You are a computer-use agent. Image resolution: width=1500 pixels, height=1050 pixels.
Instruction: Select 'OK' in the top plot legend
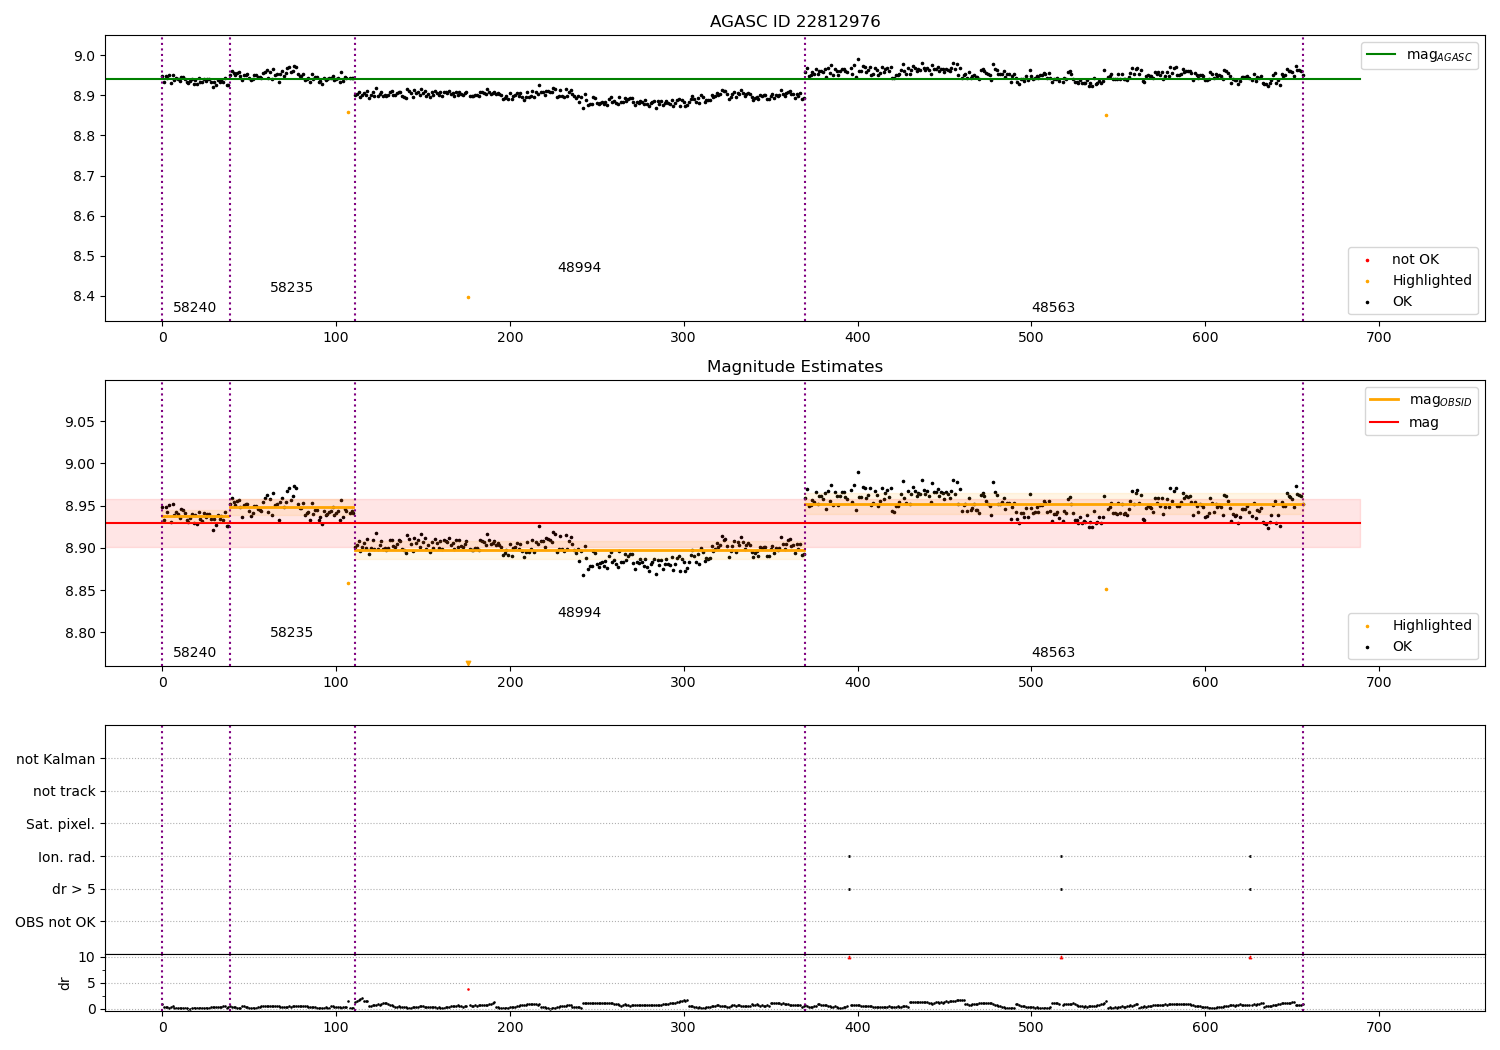1390,302
